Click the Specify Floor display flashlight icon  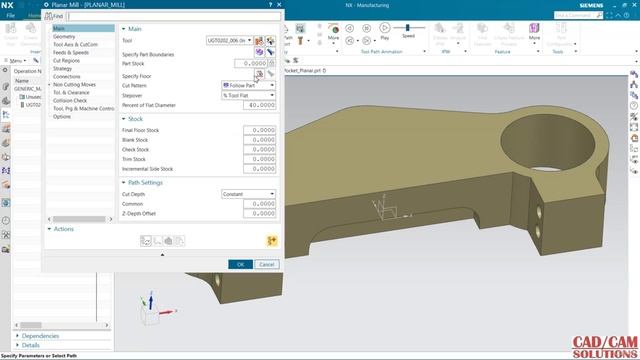(x=270, y=74)
